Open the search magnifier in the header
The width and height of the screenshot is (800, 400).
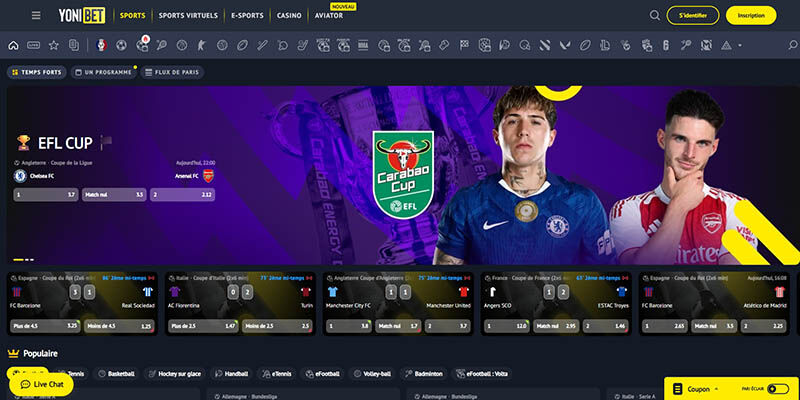point(655,15)
